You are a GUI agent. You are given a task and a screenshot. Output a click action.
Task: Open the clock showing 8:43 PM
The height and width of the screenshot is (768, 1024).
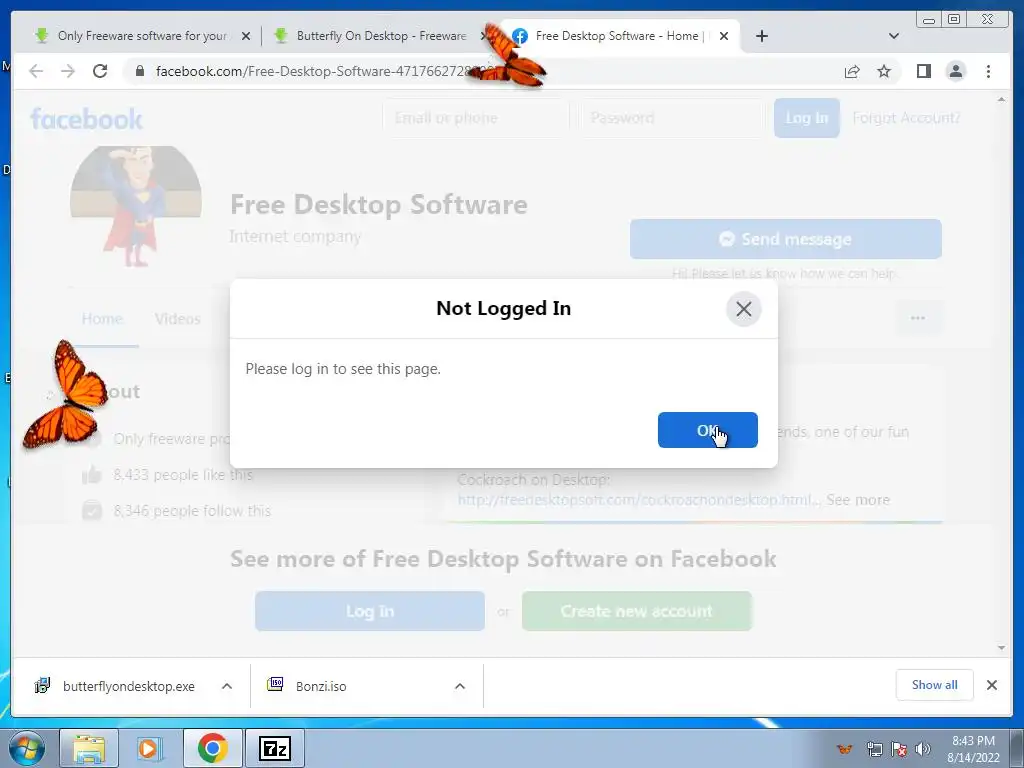coord(973,749)
